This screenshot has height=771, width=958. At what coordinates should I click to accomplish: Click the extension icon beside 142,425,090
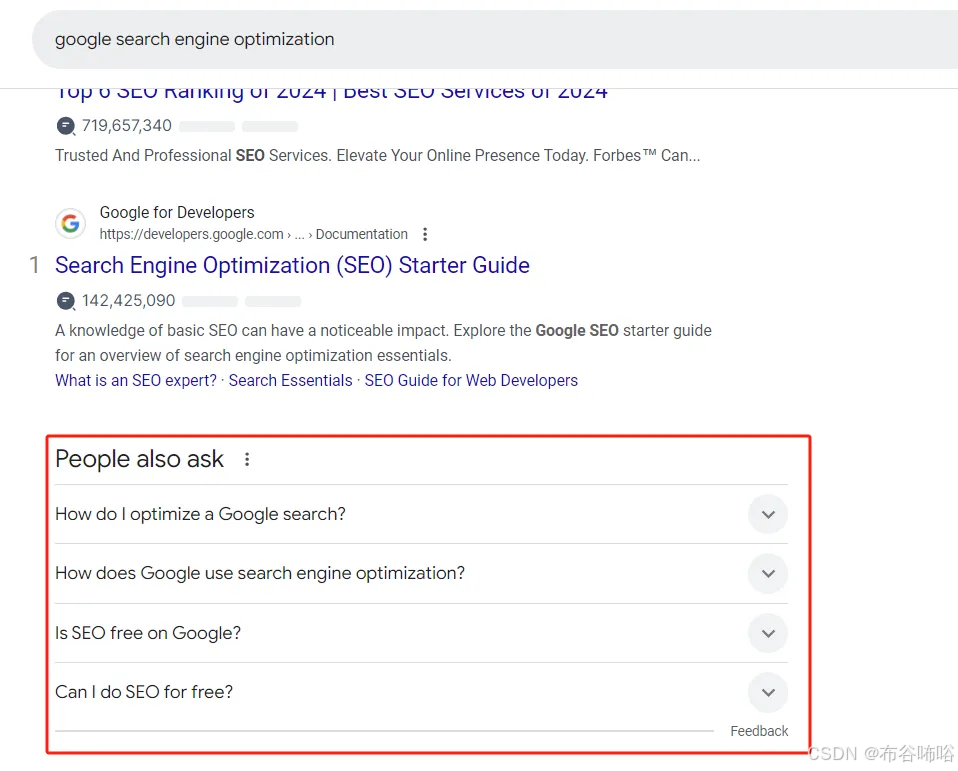pos(65,301)
